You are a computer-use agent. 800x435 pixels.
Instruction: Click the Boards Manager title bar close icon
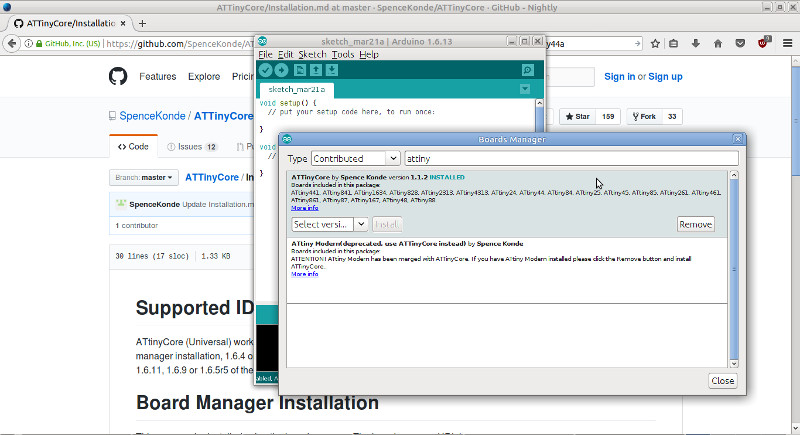[738, 139]
